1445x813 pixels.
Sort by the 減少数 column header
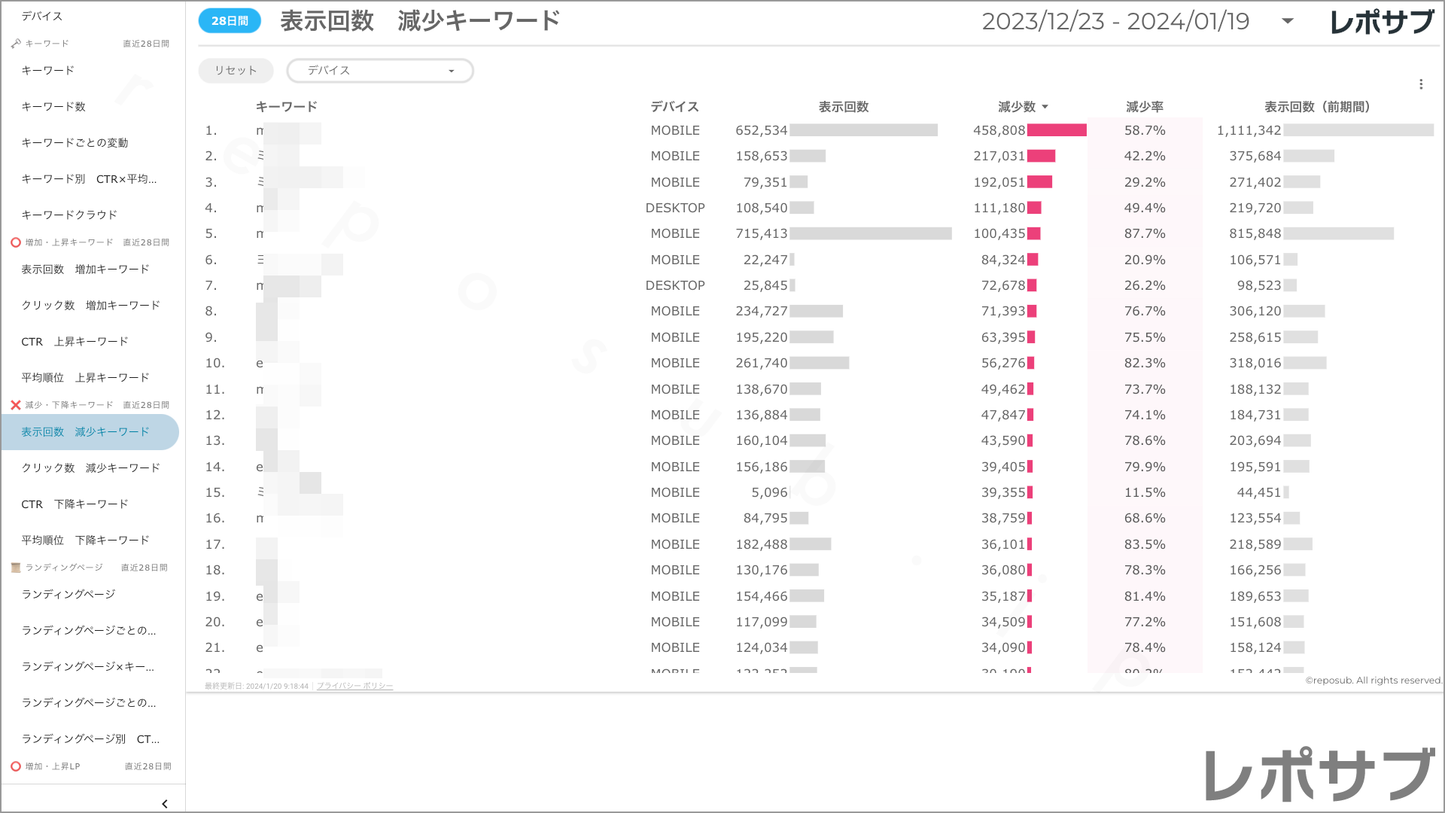point(1017,107)
